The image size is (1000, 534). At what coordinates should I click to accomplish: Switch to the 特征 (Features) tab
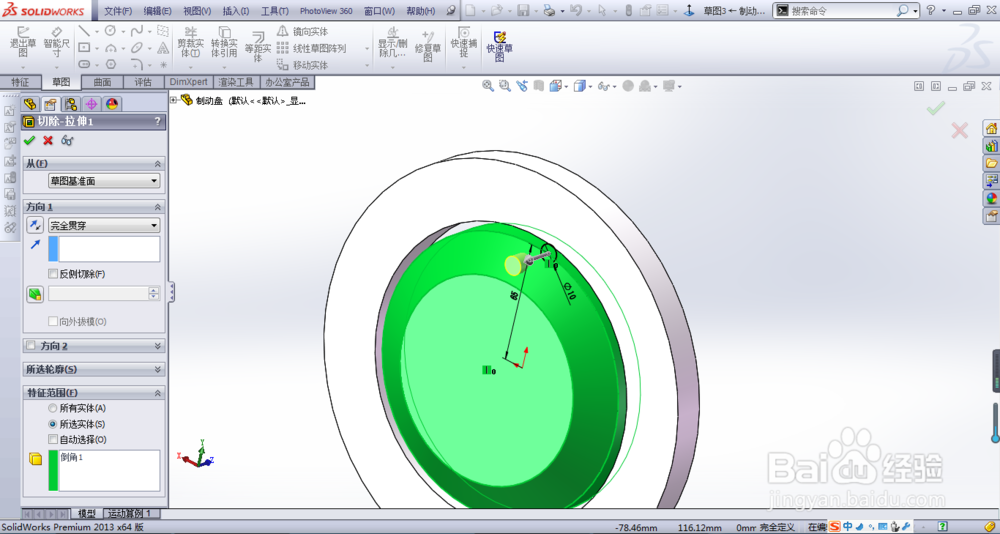20,82
